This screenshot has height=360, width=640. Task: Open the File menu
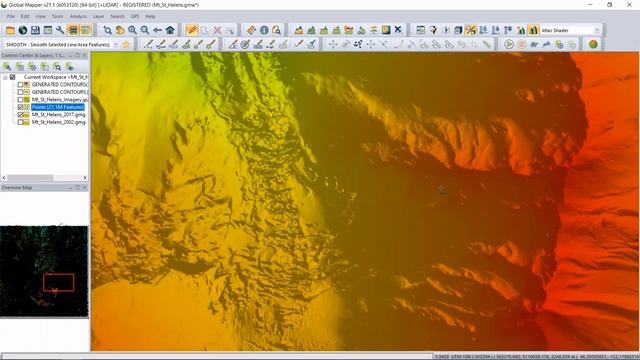[11, 16]
